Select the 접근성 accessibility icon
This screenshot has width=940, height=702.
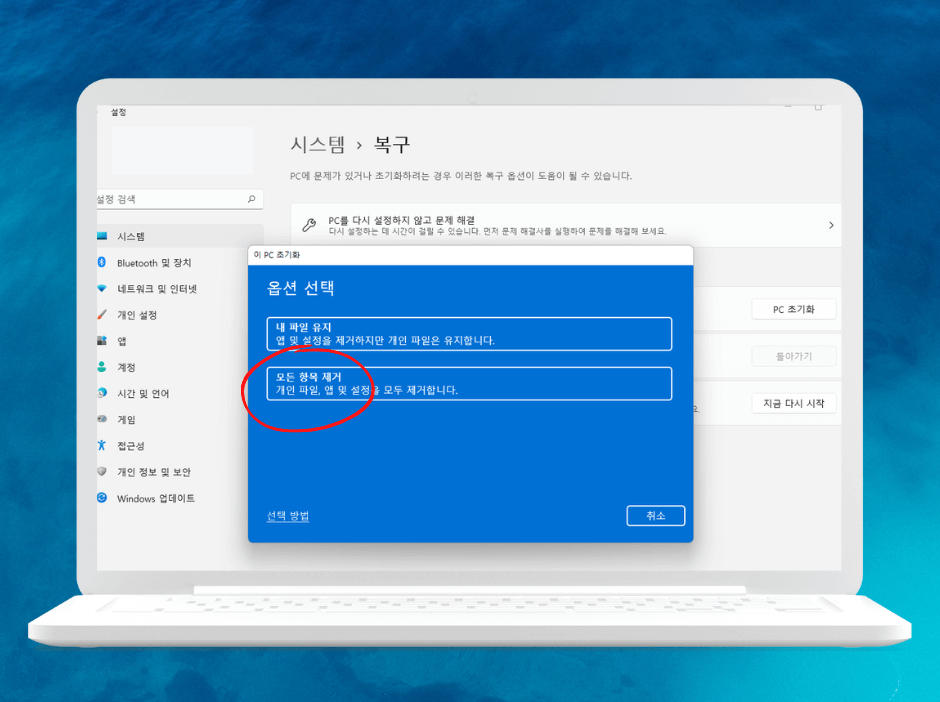pos(104,445)
